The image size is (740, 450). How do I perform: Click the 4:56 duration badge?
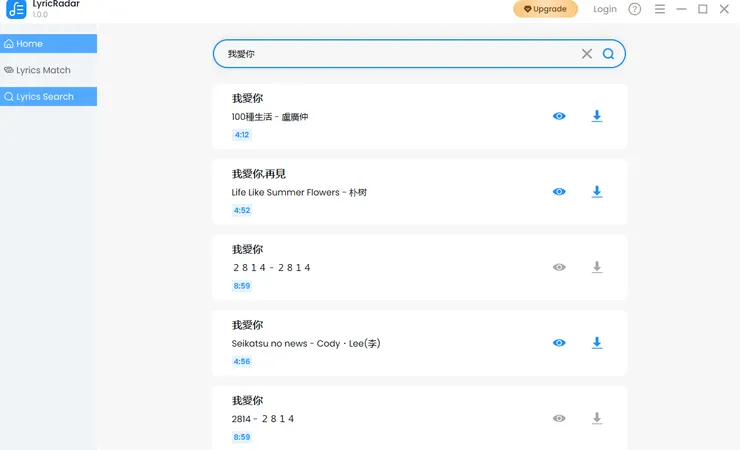click(242, 361)
